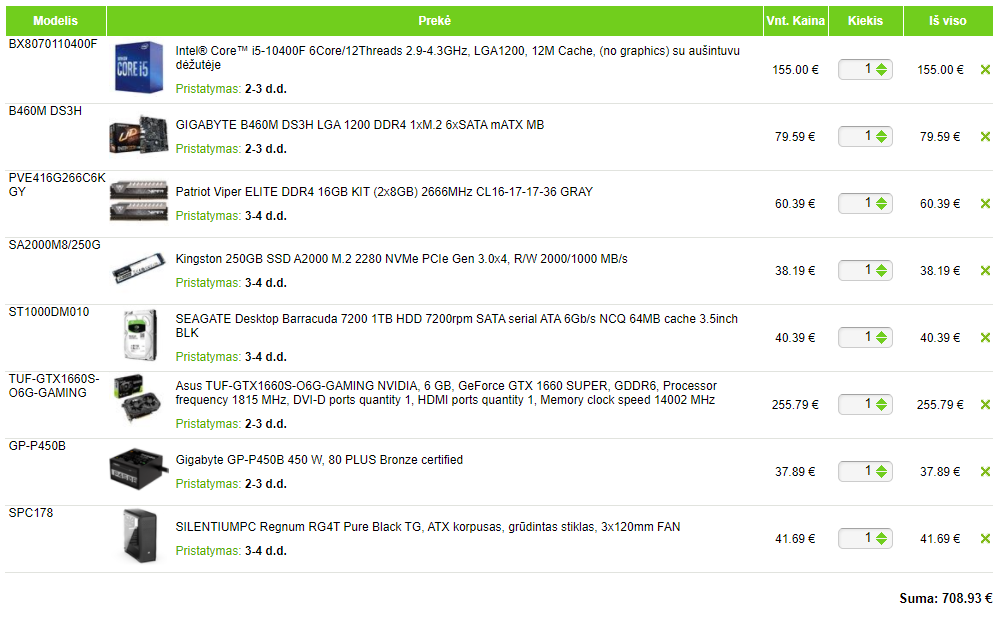Open the Patriot Viper ELITE DDR4 product link
This screenshot has height=633, width=998.
coord(384,191)
